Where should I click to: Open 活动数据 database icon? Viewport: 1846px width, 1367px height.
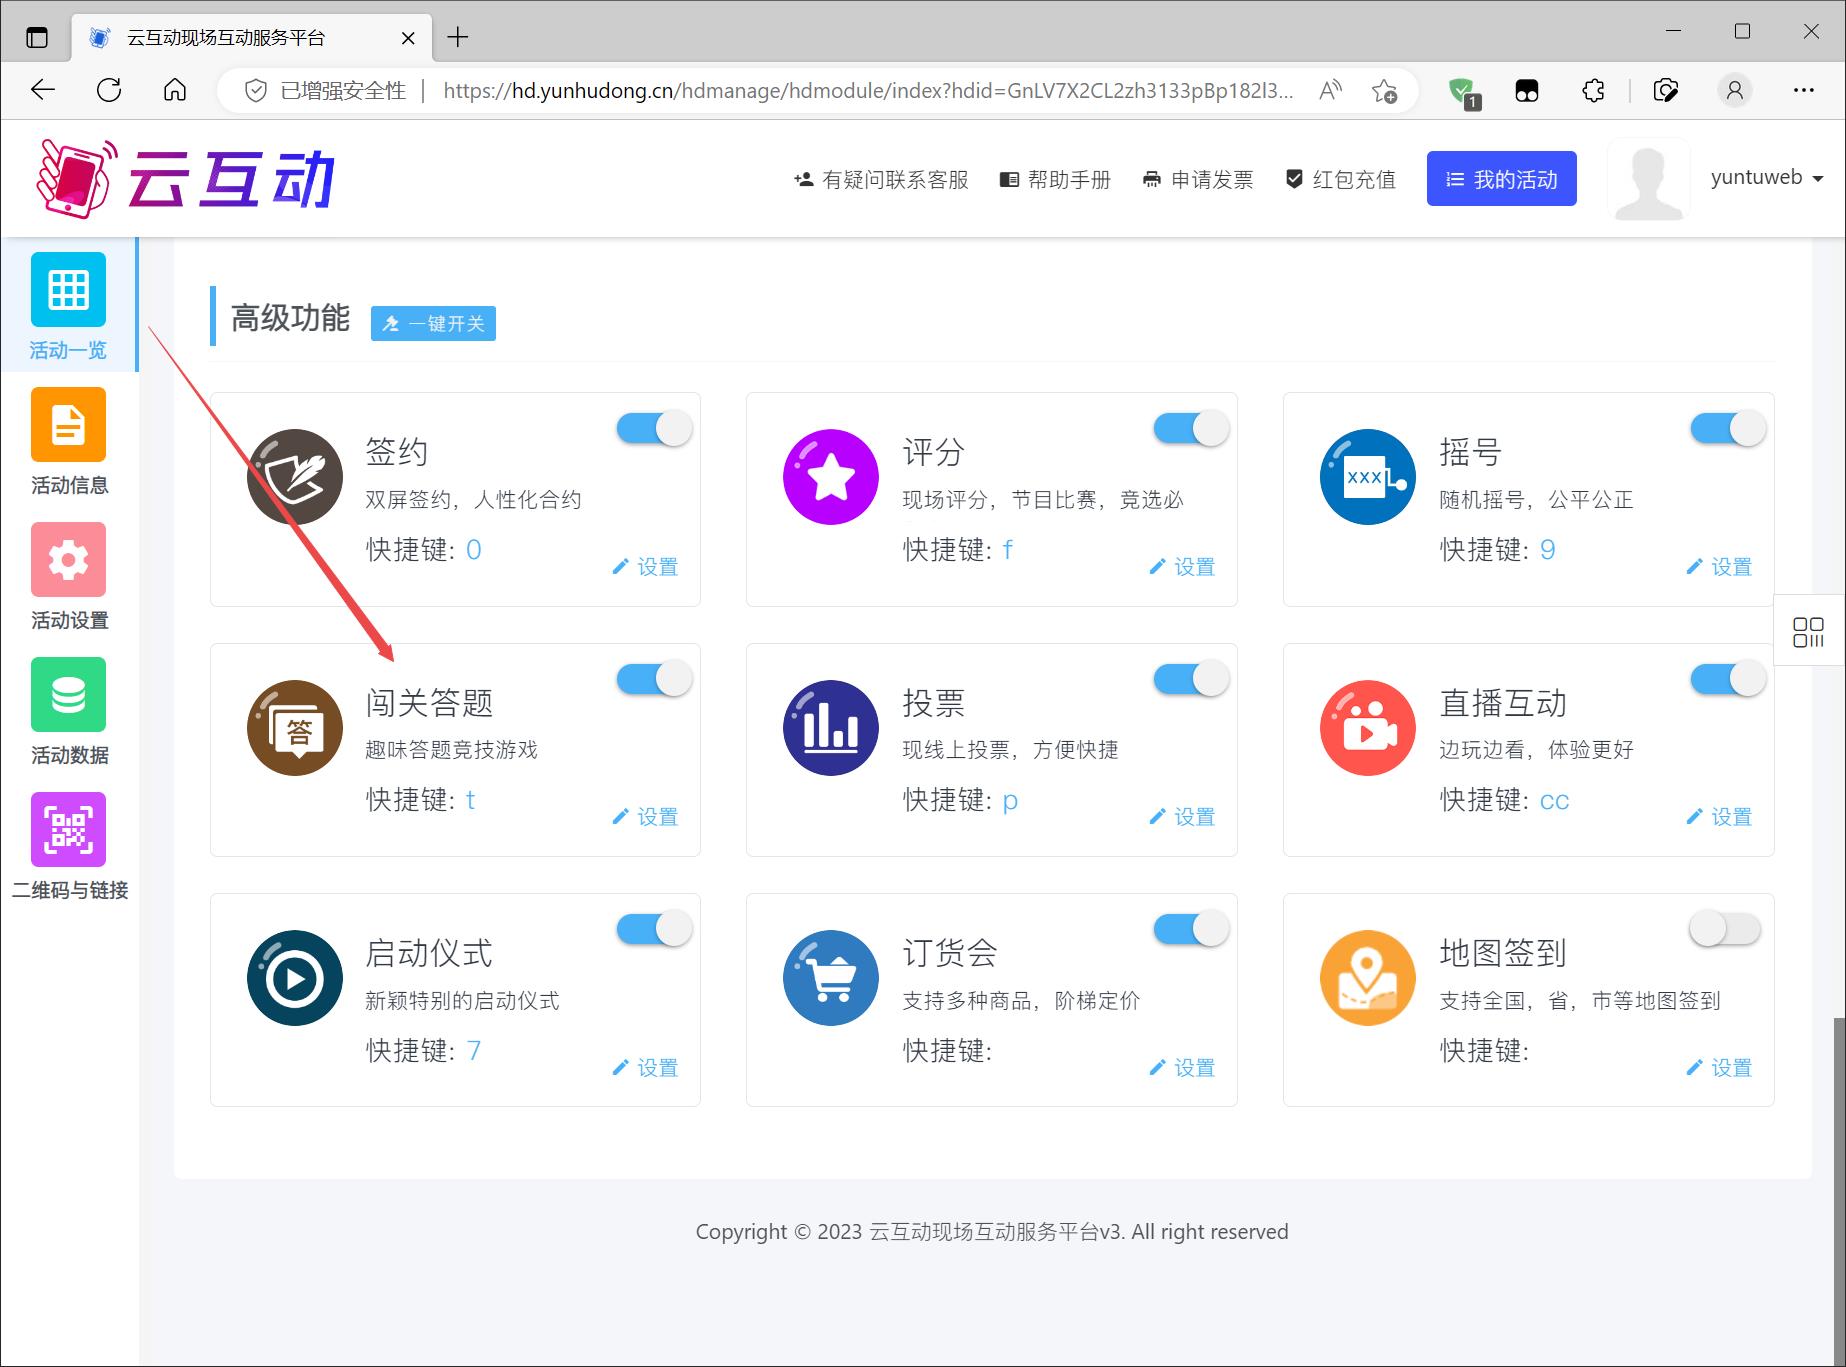(x=68, y=695)
